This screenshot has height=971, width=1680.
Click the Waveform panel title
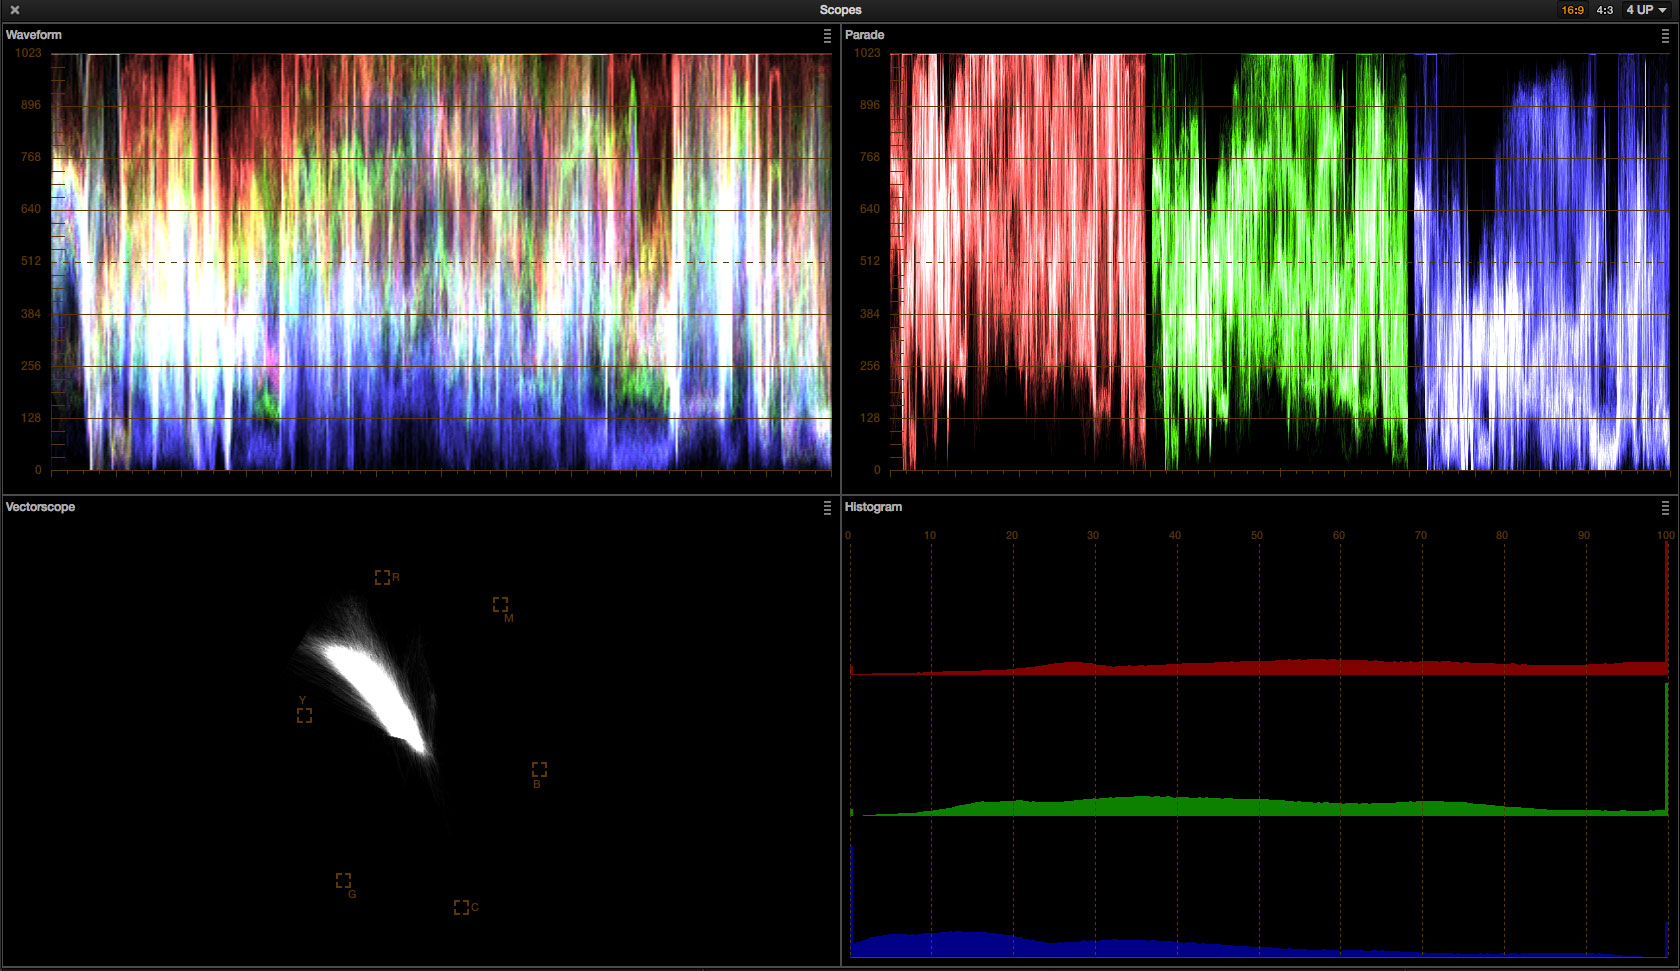click(x=34, y=35)
